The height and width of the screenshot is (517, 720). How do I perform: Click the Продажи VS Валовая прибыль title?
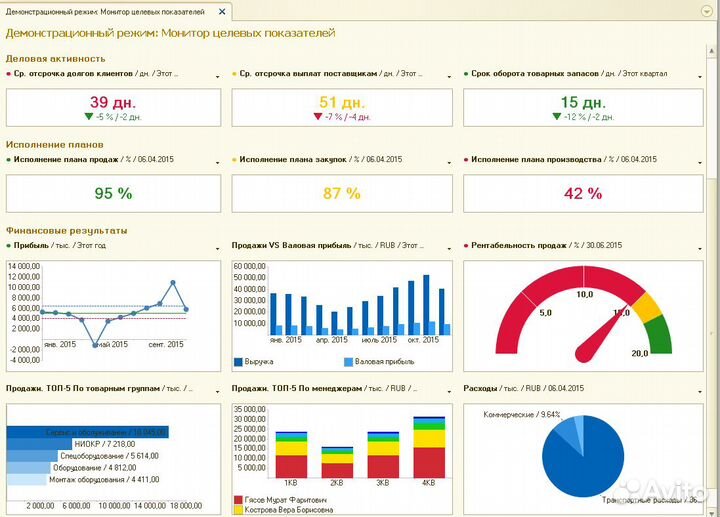284,246
